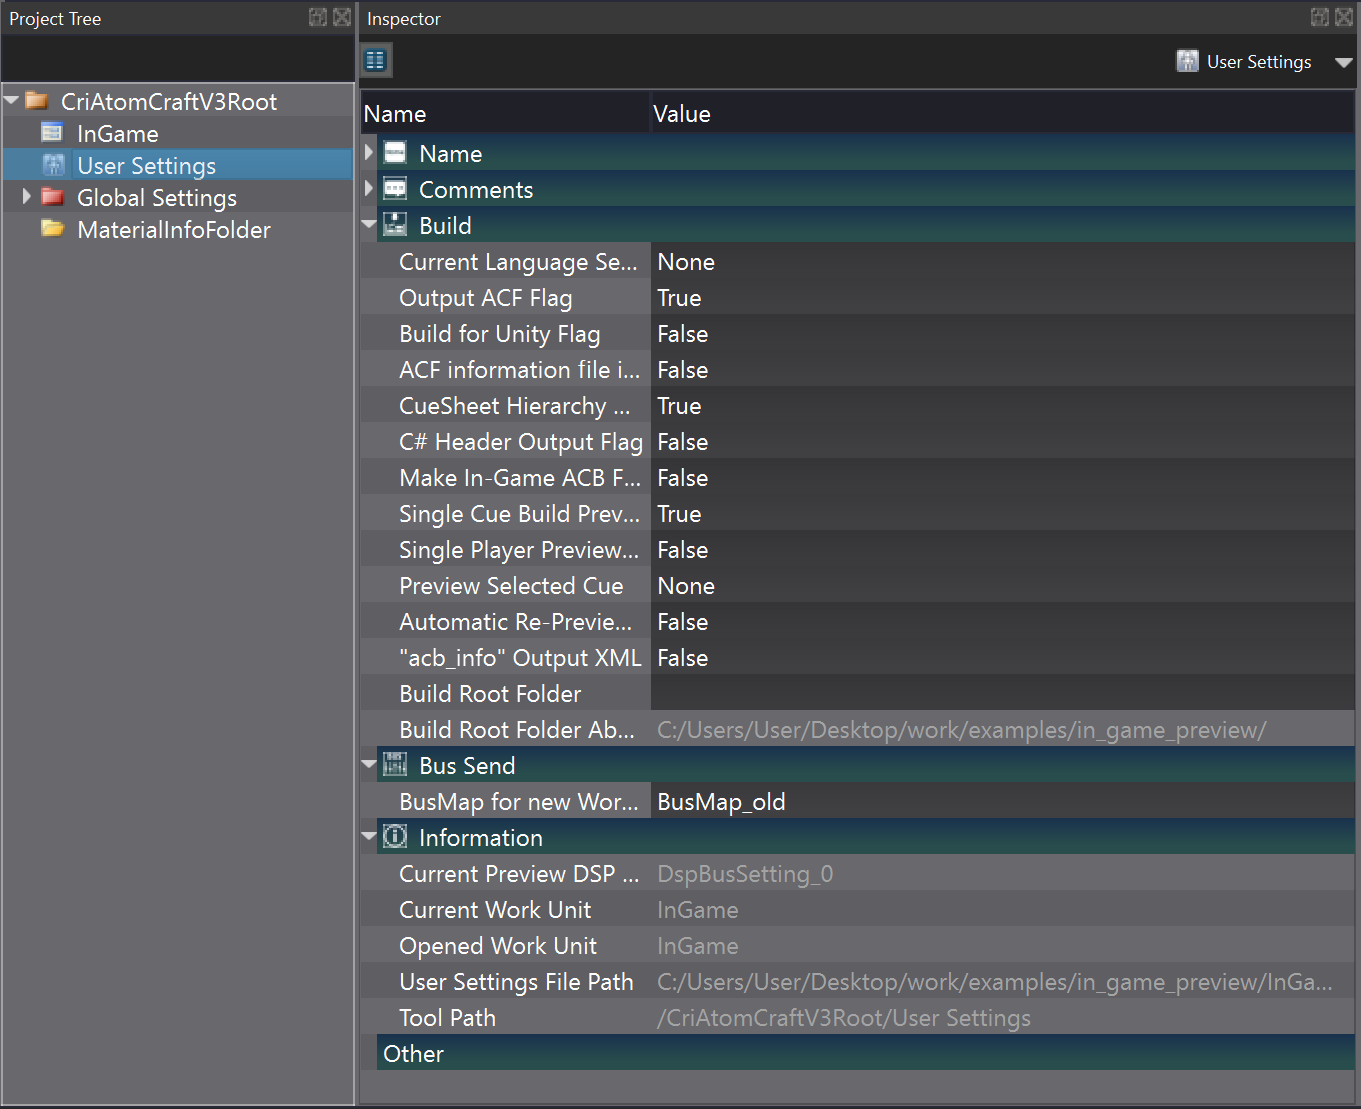Click the Current Language Setting label
1361x1109 pixels.
[x=518, y=262]
